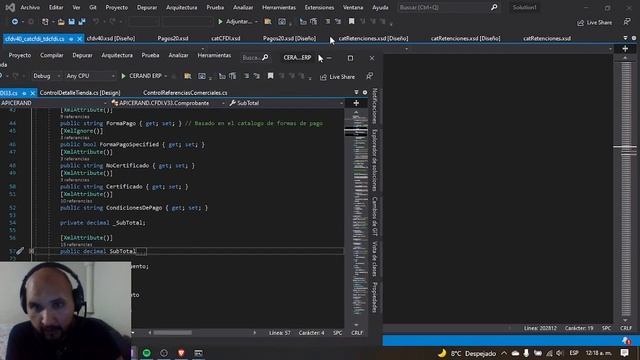Click the new project icon in the top toolbar

pyautogui.click(x=45, y=22)
